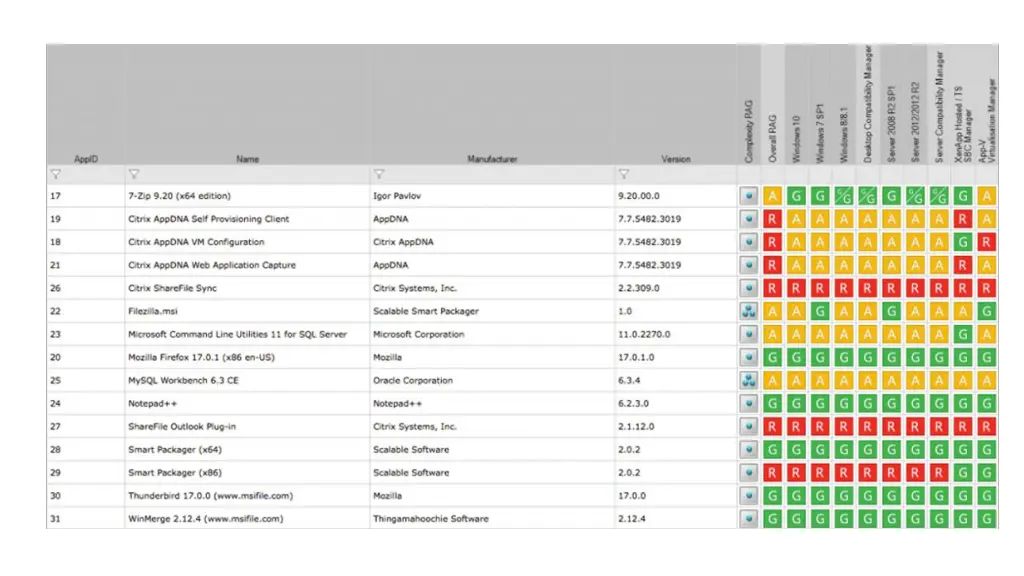Click the complexity icon in the Filezilla.msi row
Image resolution: width=1024 pixels, height=576 pixels.
coord(749,311)
